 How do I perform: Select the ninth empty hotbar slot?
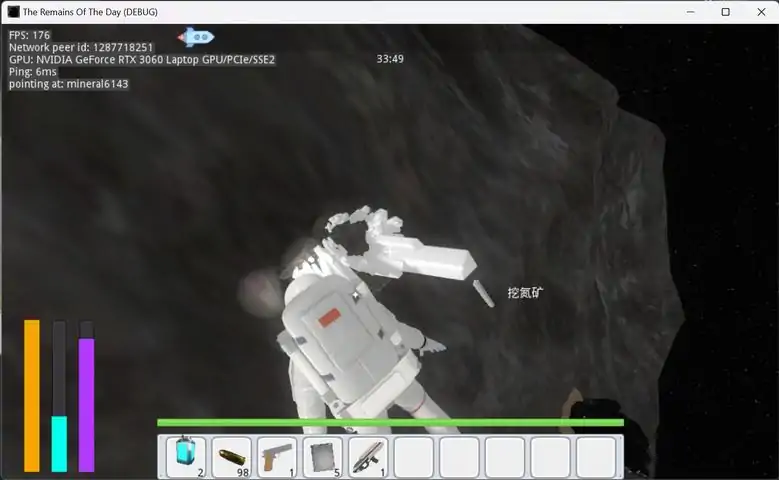(x=550, y=457)
